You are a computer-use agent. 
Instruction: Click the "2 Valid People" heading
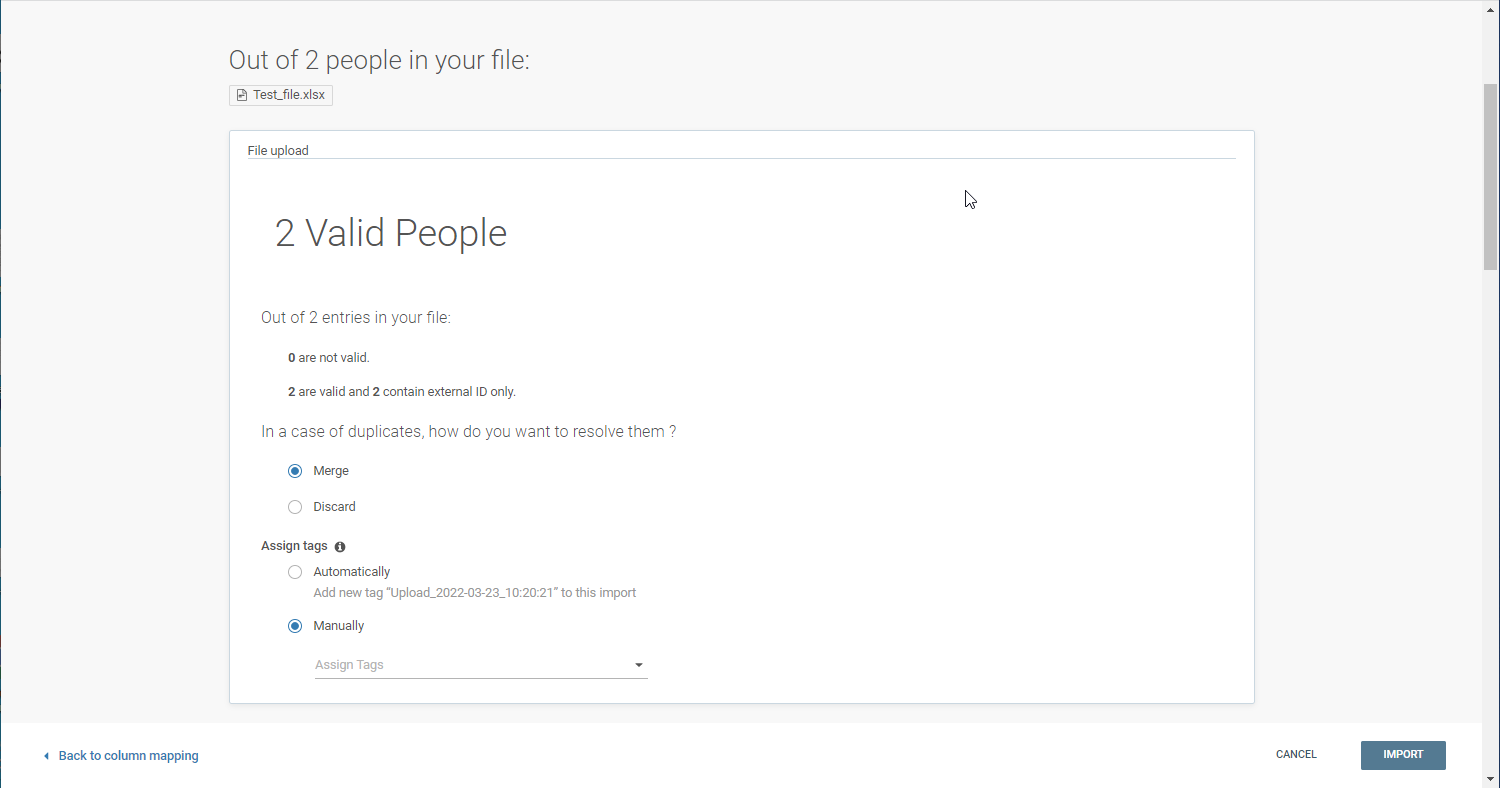(x=391, y=233)
